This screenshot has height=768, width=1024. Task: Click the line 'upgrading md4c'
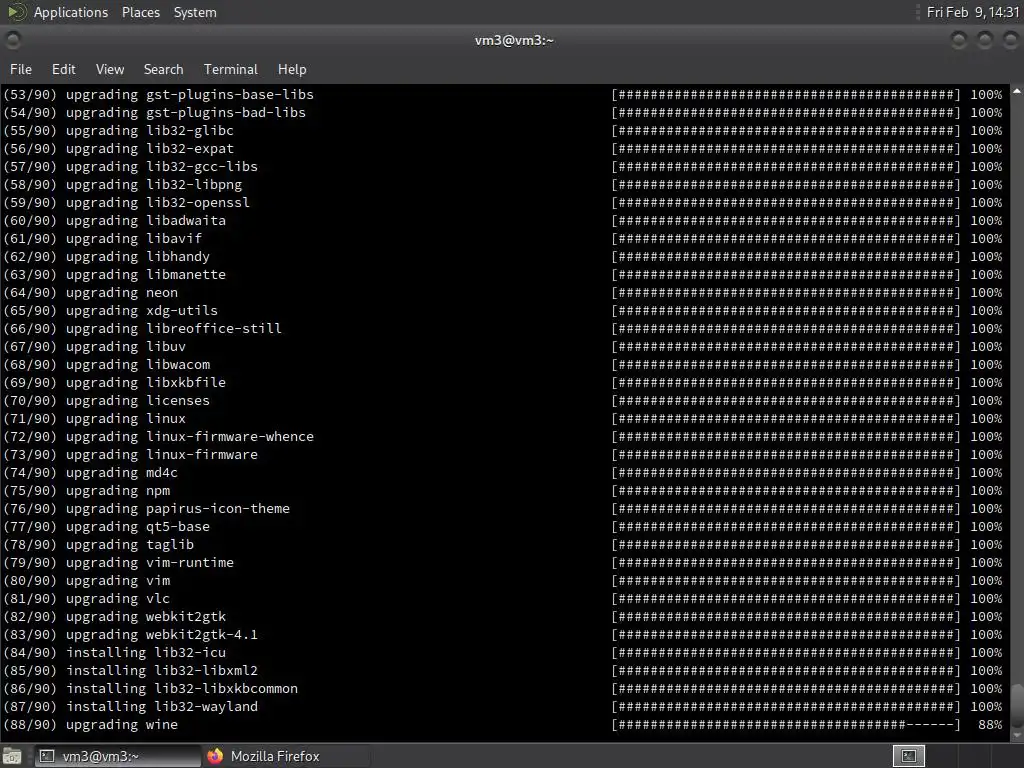[x=121, y=473]
